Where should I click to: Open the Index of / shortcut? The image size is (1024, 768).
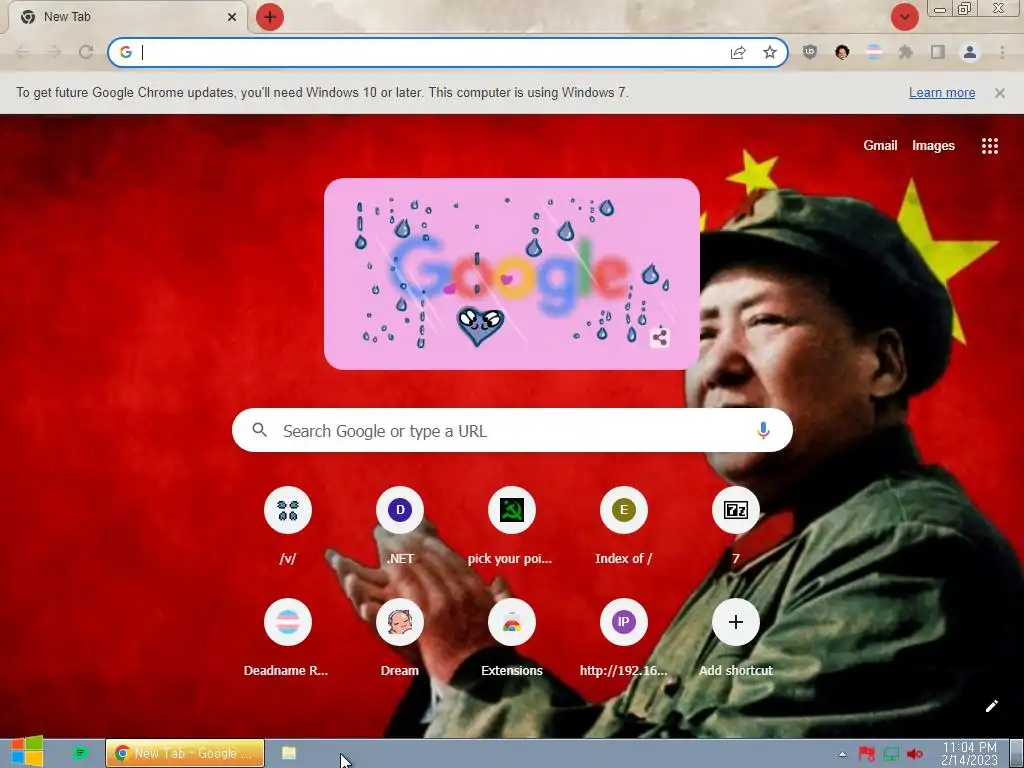624,526
